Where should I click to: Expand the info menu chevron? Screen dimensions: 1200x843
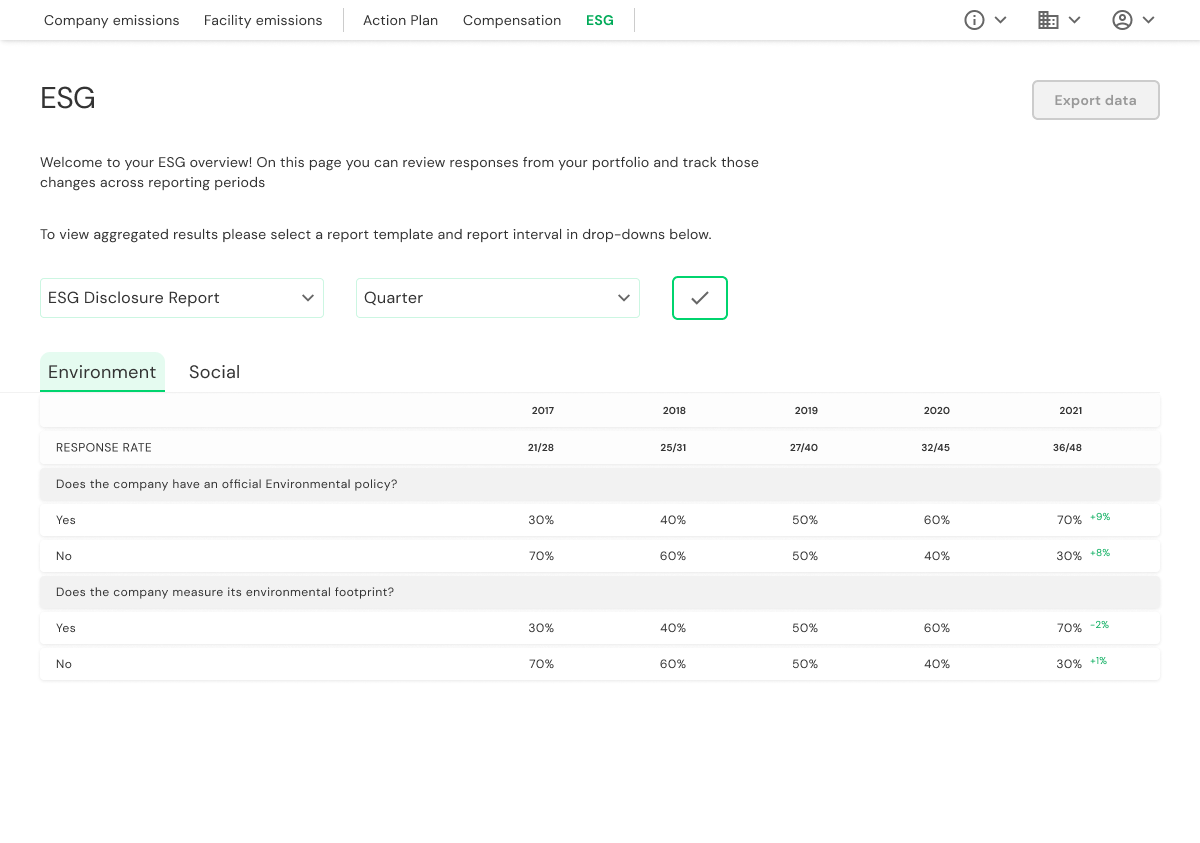click(x=1000, y=20)
